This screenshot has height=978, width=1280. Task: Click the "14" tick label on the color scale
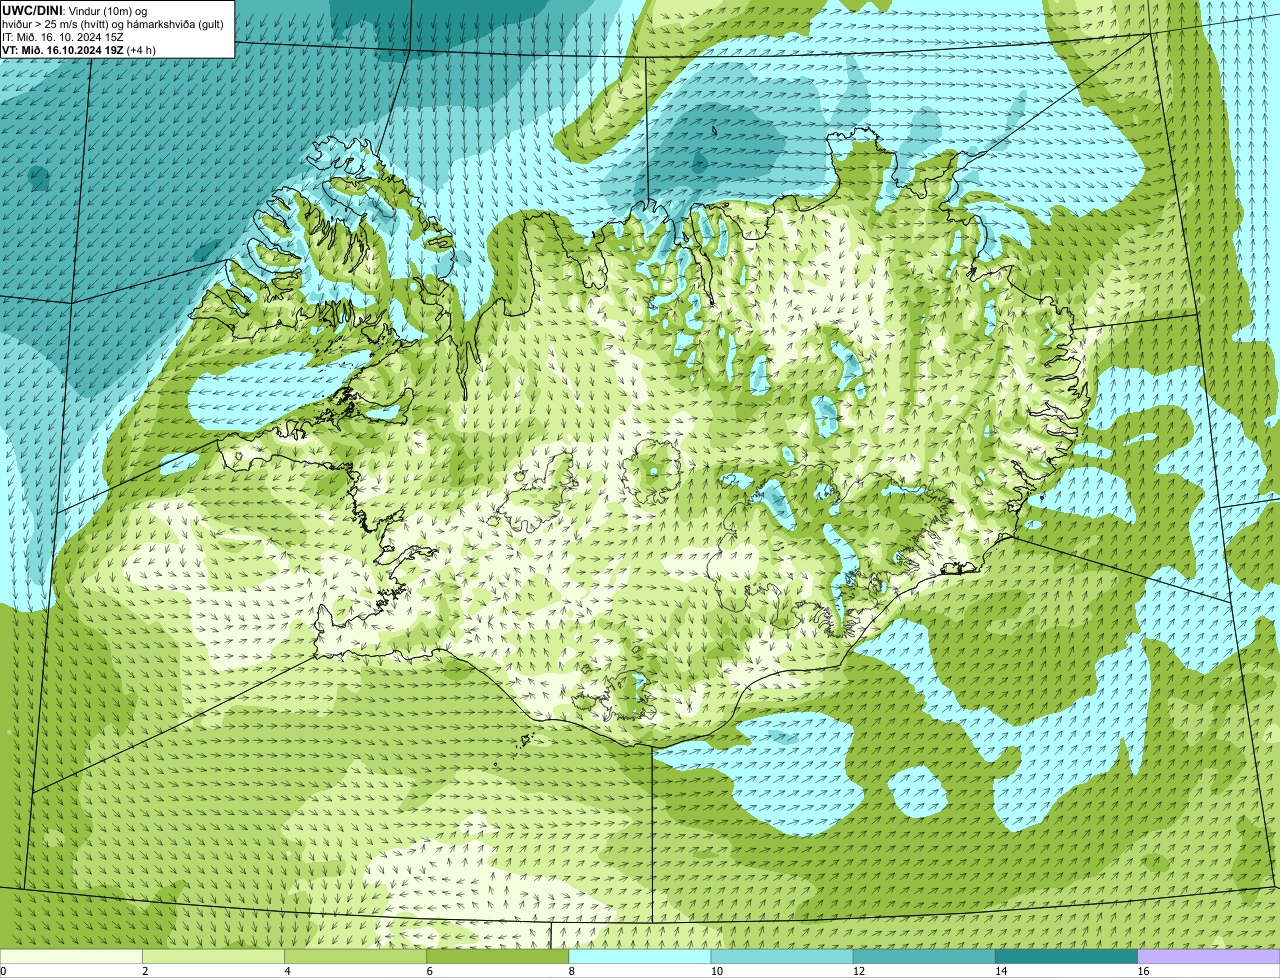[1002, 971]
